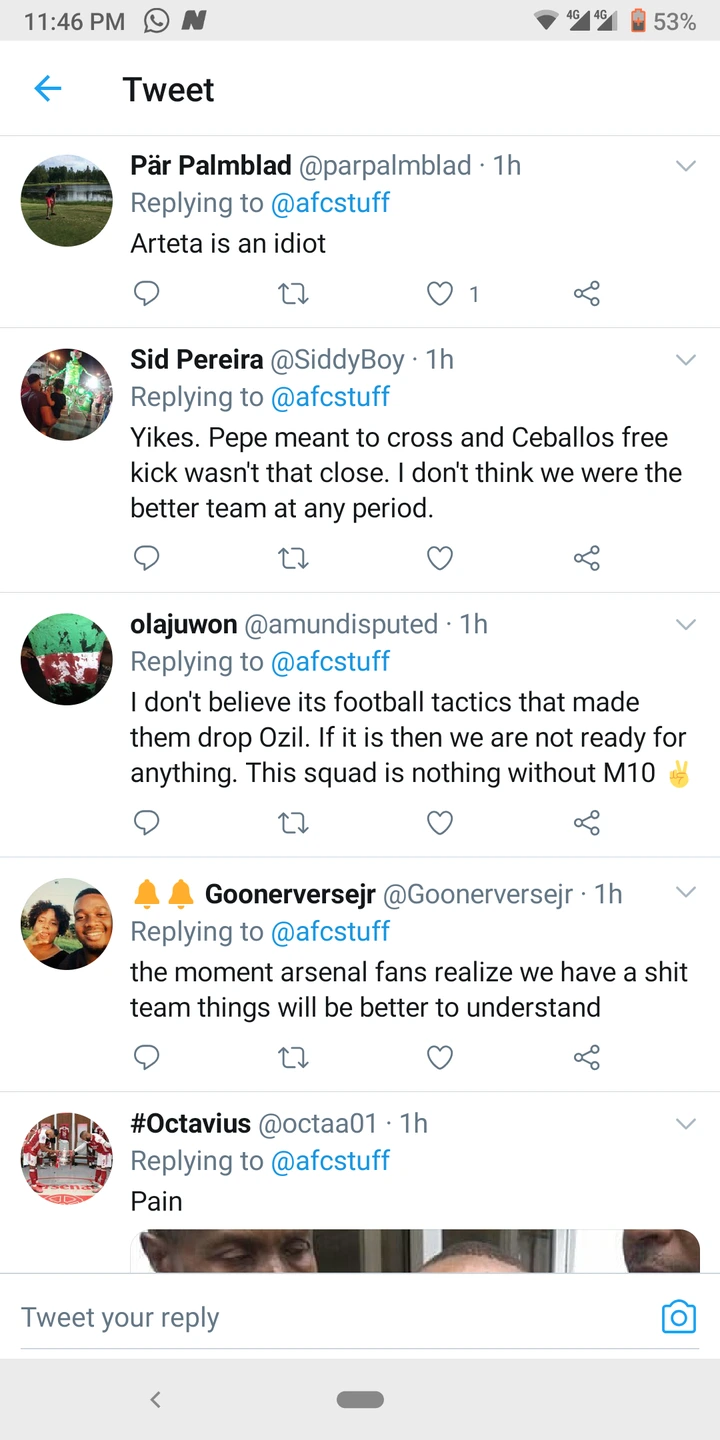The height and width of the screenshot is (1440, 720).
Task: Like Goonerversejr's tweet
Action: pyautogui.click(x=440, y=1057)
